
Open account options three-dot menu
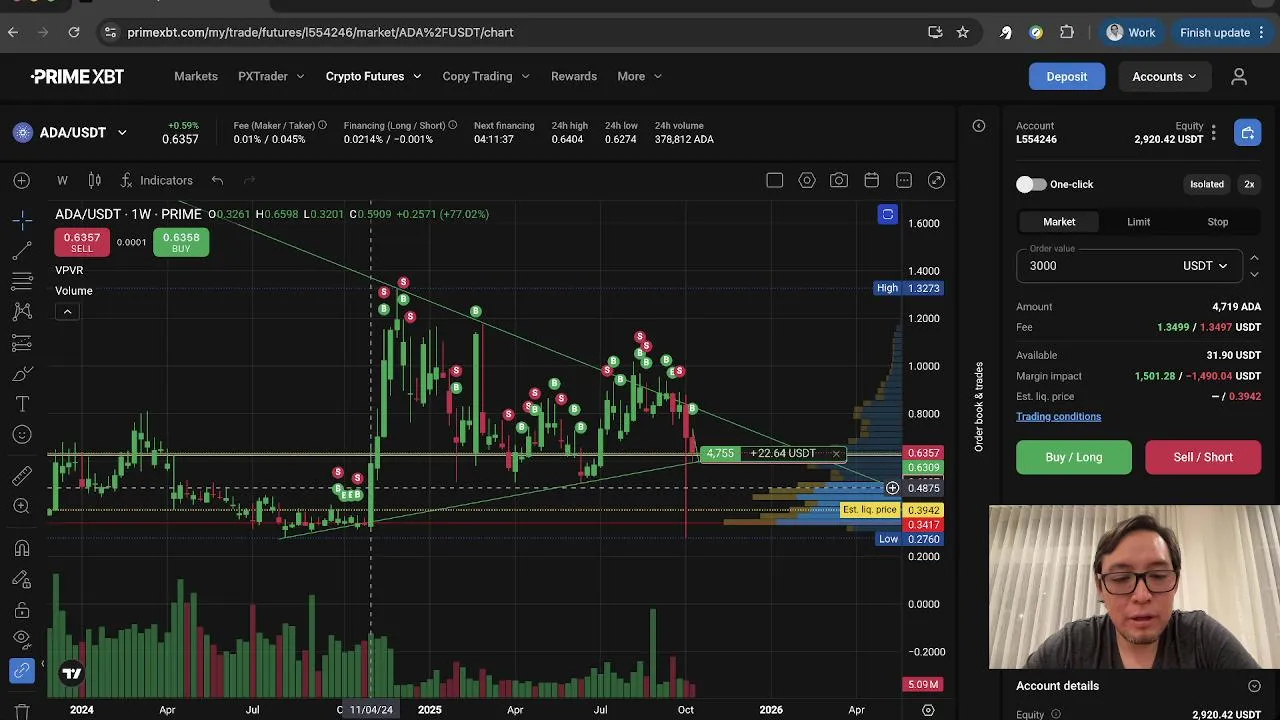coord(1213,132)
